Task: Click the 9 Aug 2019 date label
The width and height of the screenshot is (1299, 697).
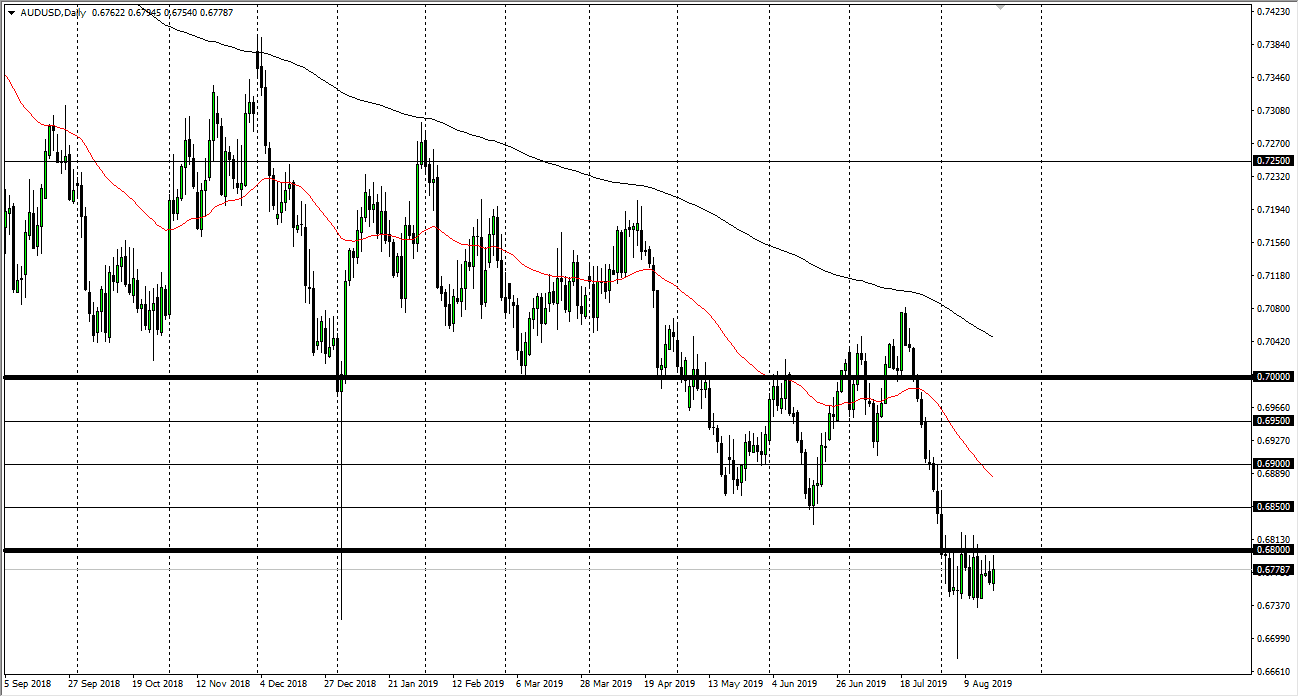Action: click(x=988, y=684)
